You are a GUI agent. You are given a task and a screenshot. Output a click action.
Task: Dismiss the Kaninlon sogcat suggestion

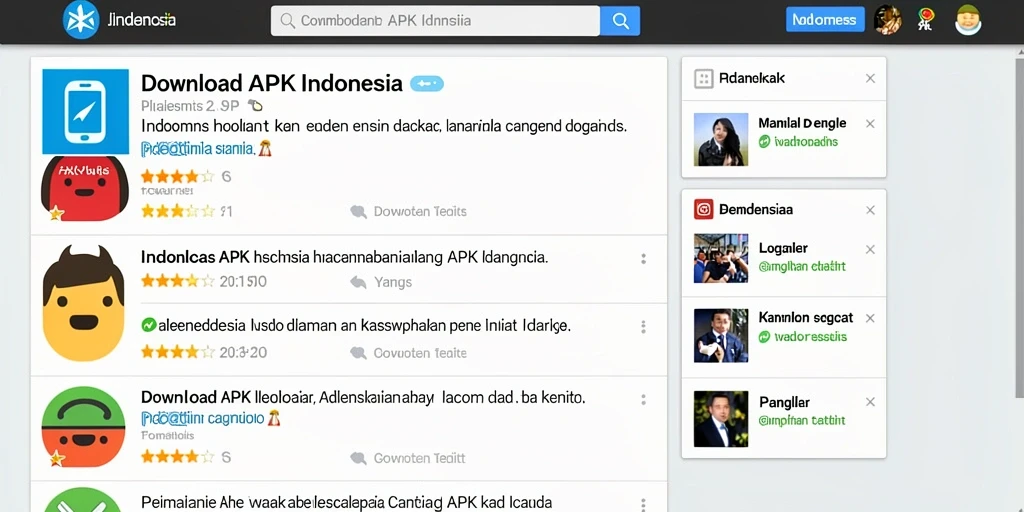[x=870, y=319]
